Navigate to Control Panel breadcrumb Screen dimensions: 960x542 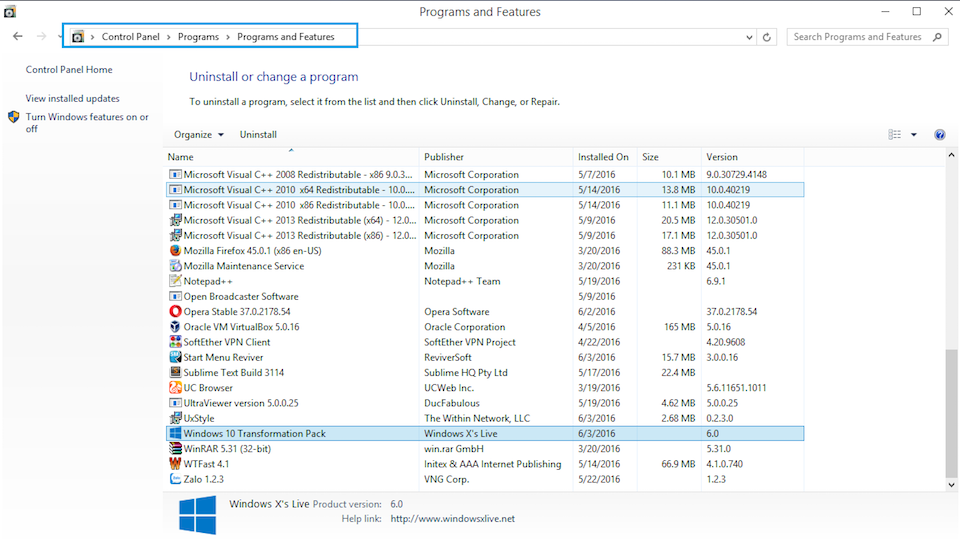pyautogui.click(x=130, y=37)
